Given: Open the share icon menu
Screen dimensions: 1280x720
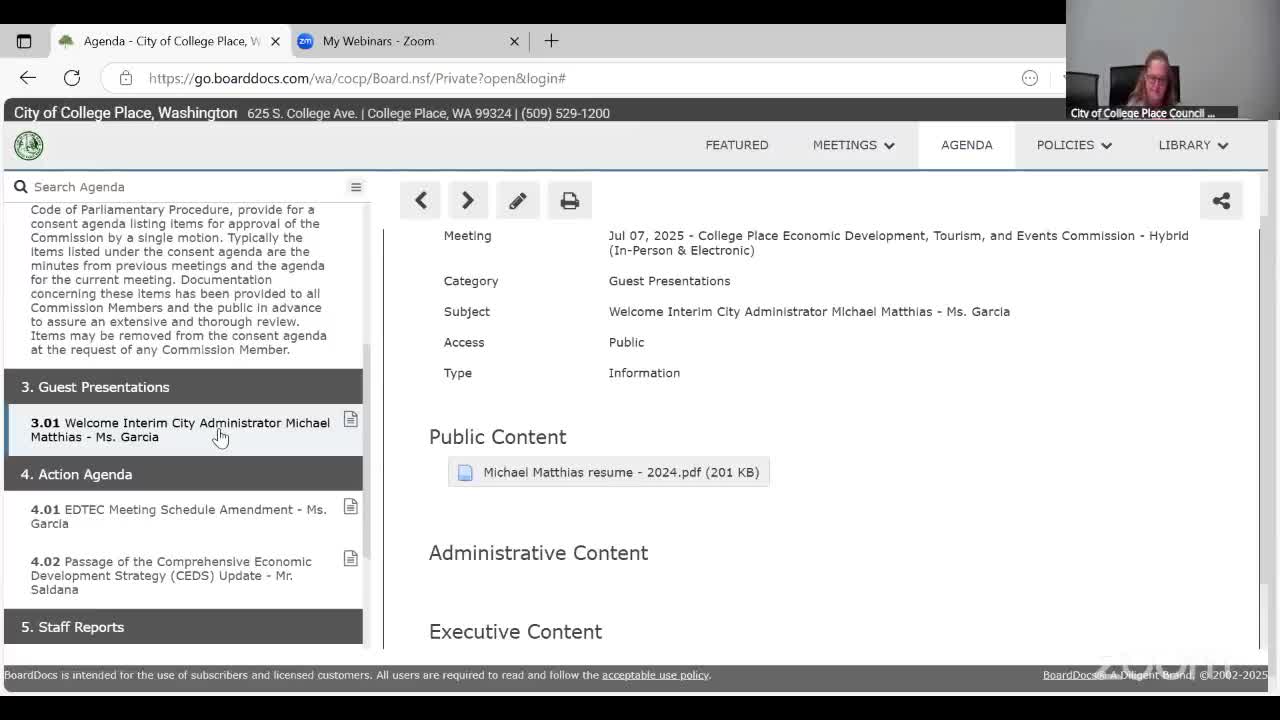Looking at the screenshot, I should click(x=1221, y=201).
